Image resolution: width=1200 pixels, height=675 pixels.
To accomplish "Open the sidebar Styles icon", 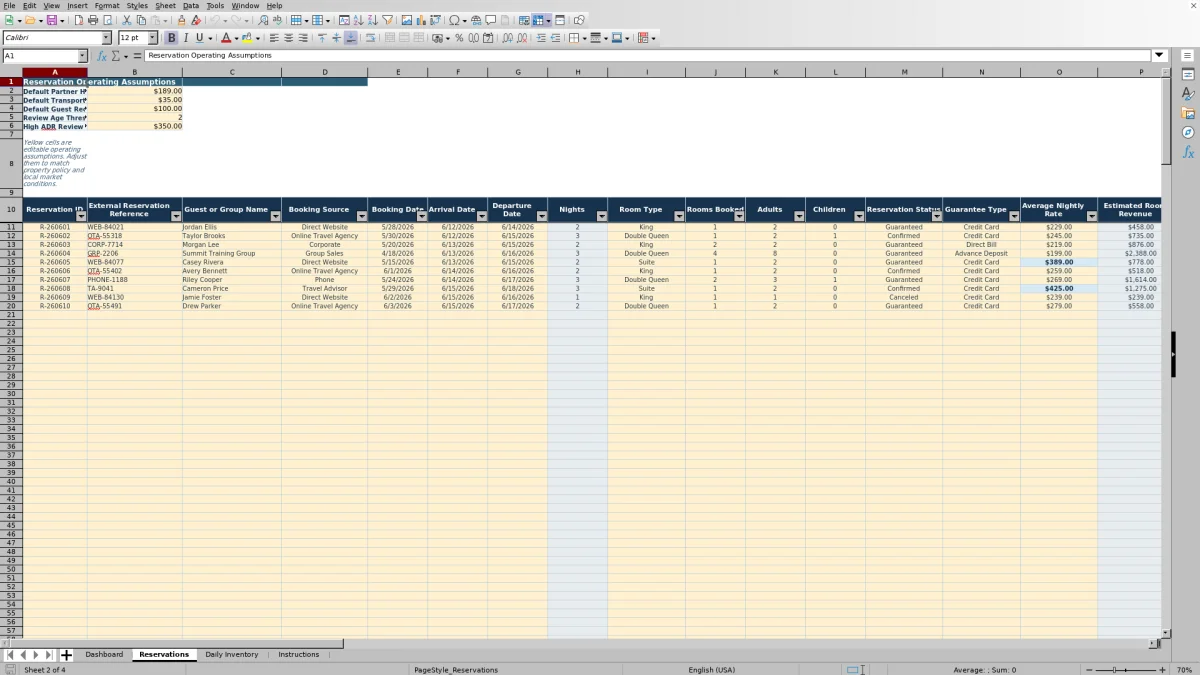I will (1188, 93).
